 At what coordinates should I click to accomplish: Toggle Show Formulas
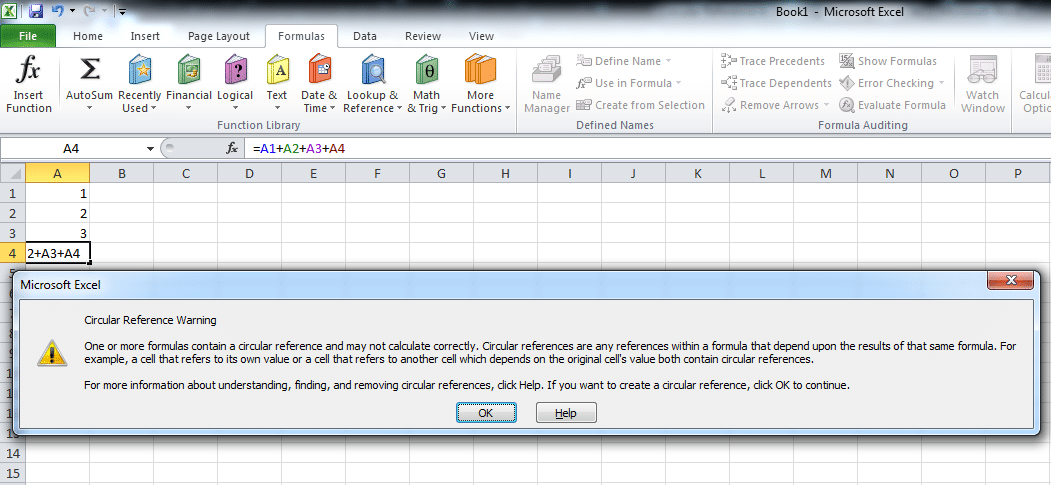point(888,61)
